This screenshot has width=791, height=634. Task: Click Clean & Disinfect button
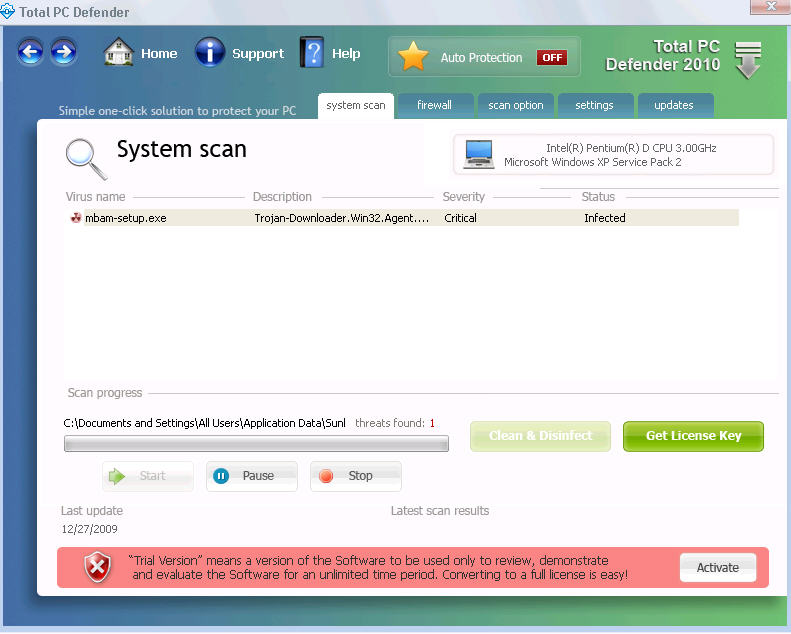coord(540,436)
